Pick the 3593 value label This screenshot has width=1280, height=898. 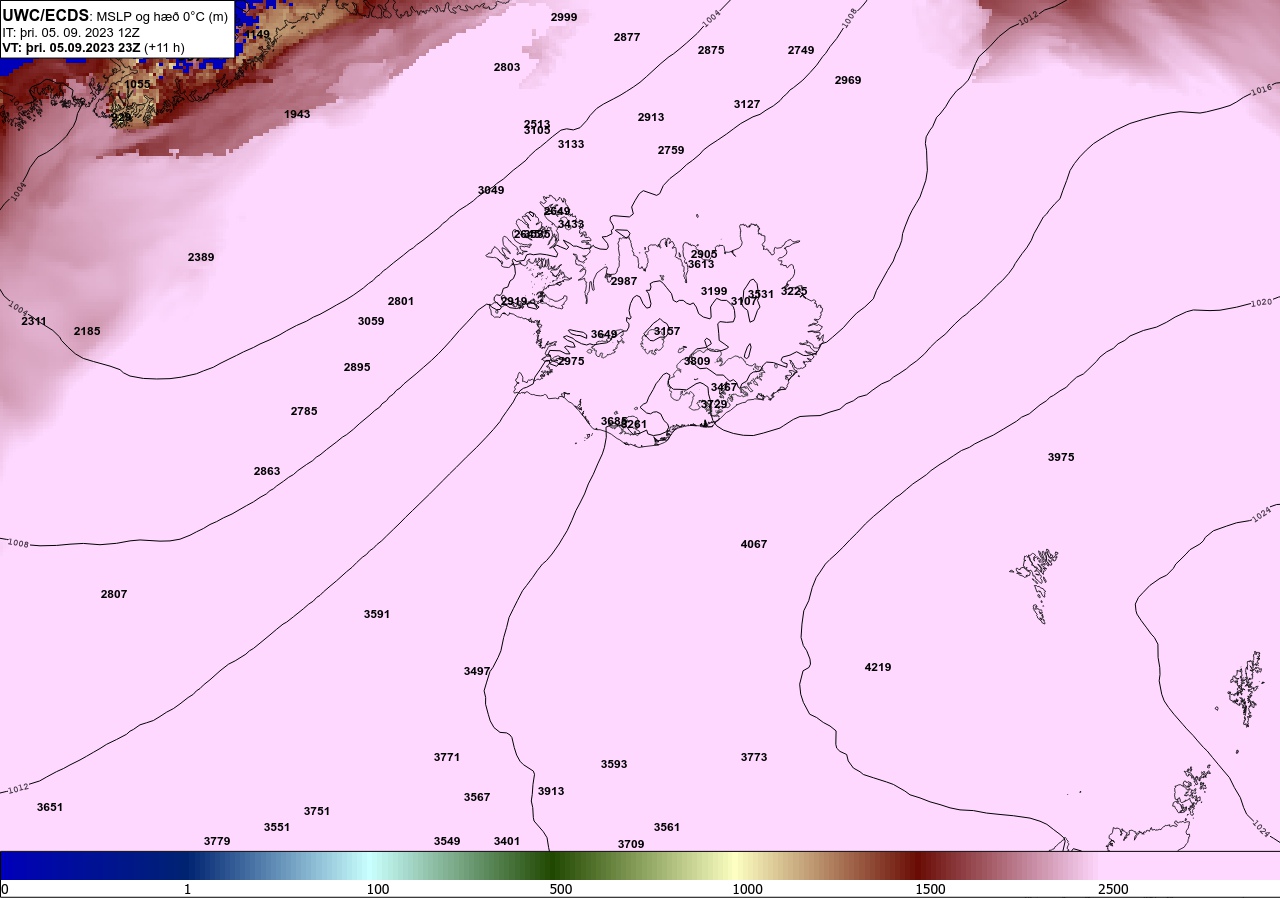click(614, 764)
